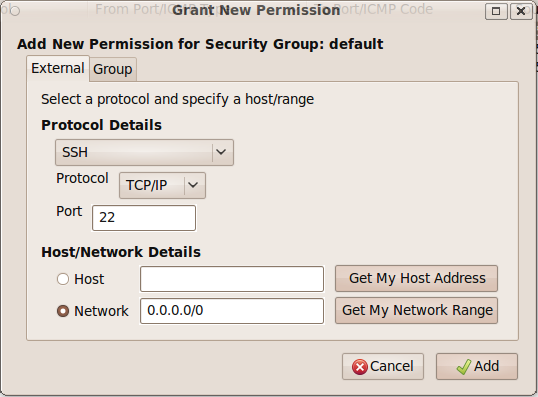Click the SSH dropdown arrow chevron

pos(221,152)
